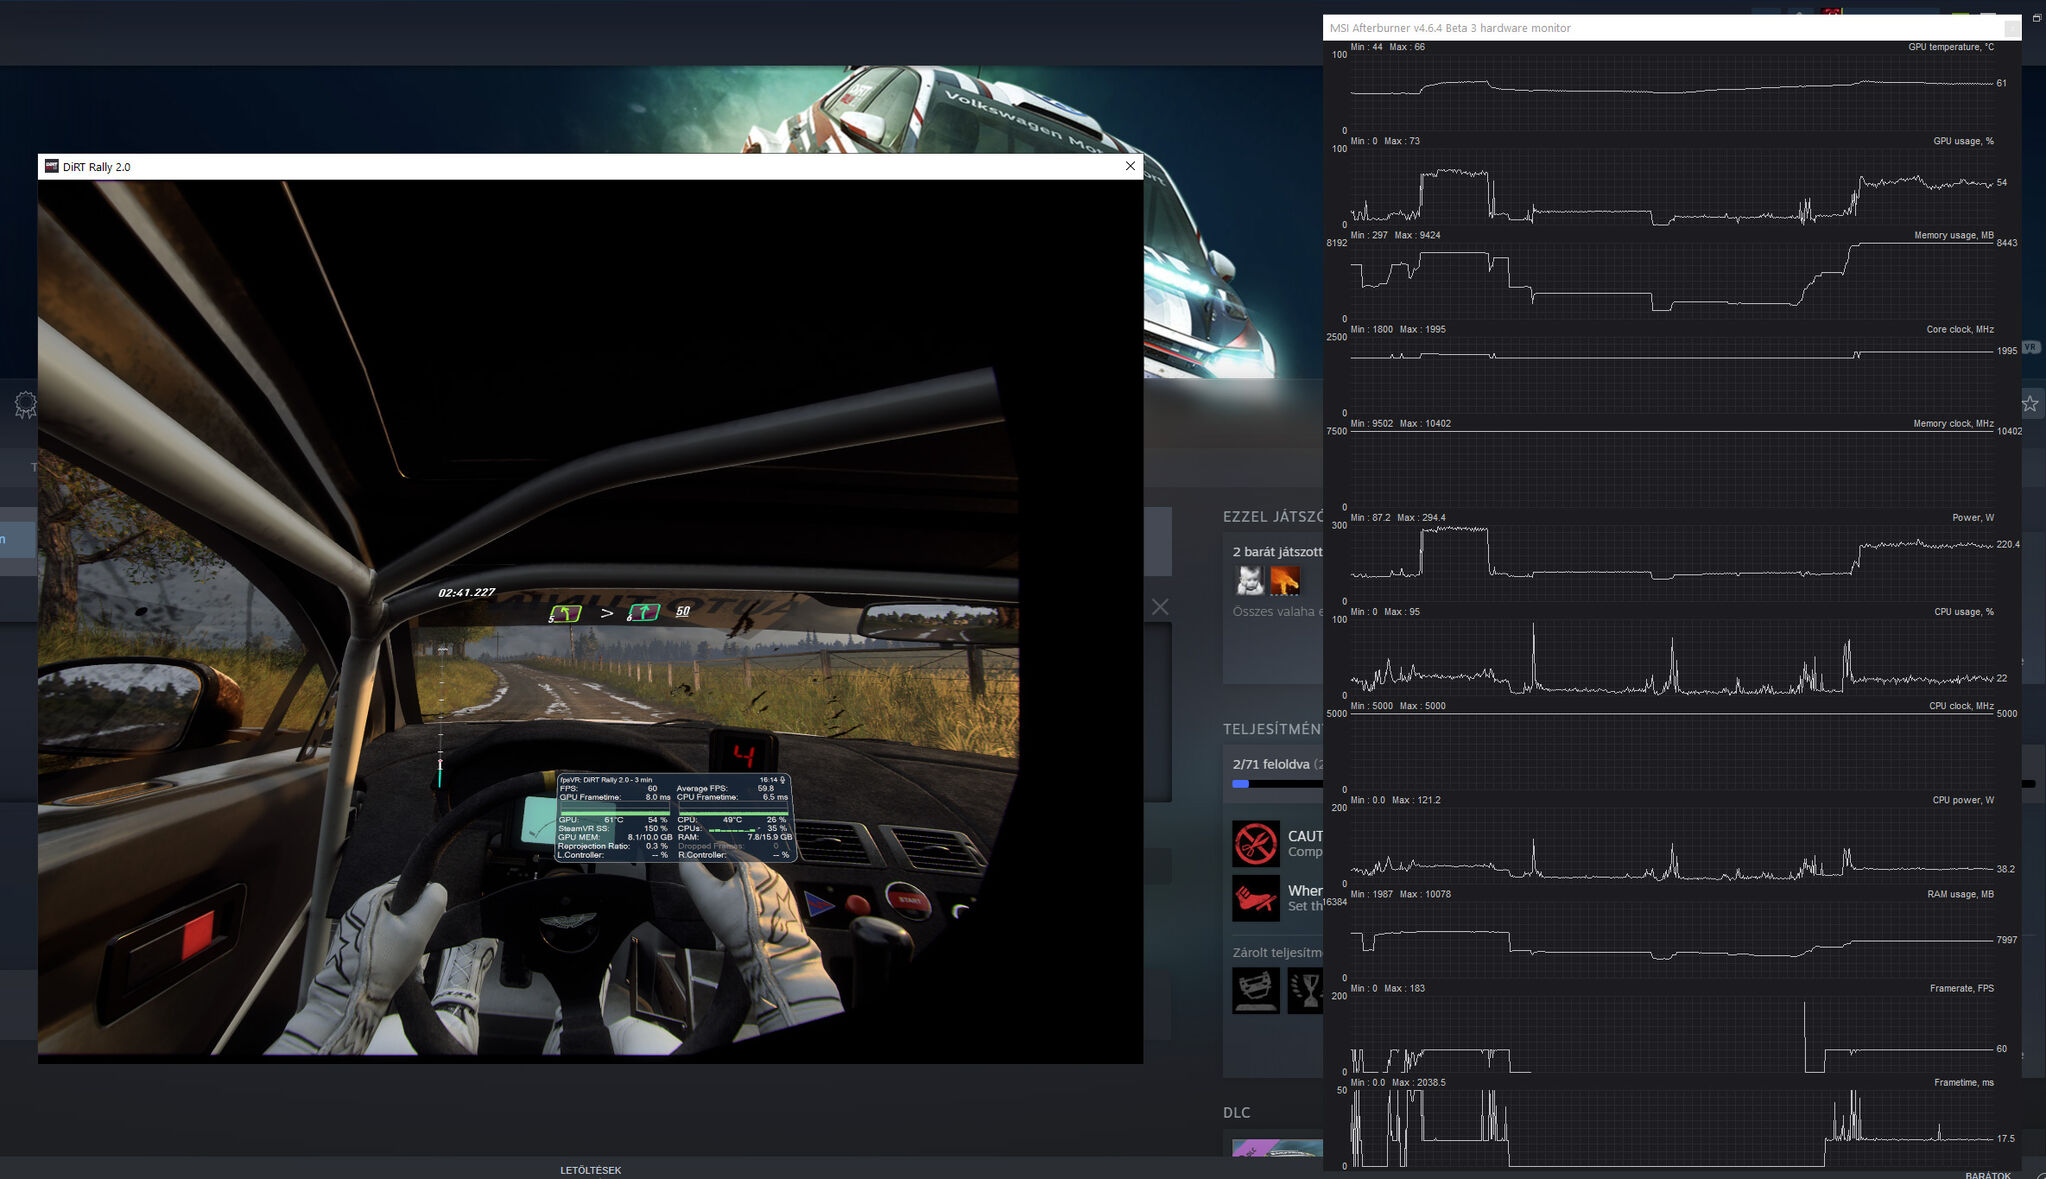Click the VR badge in Steam
This screenshot has width=2046, height=1179.
[2031, 347]
